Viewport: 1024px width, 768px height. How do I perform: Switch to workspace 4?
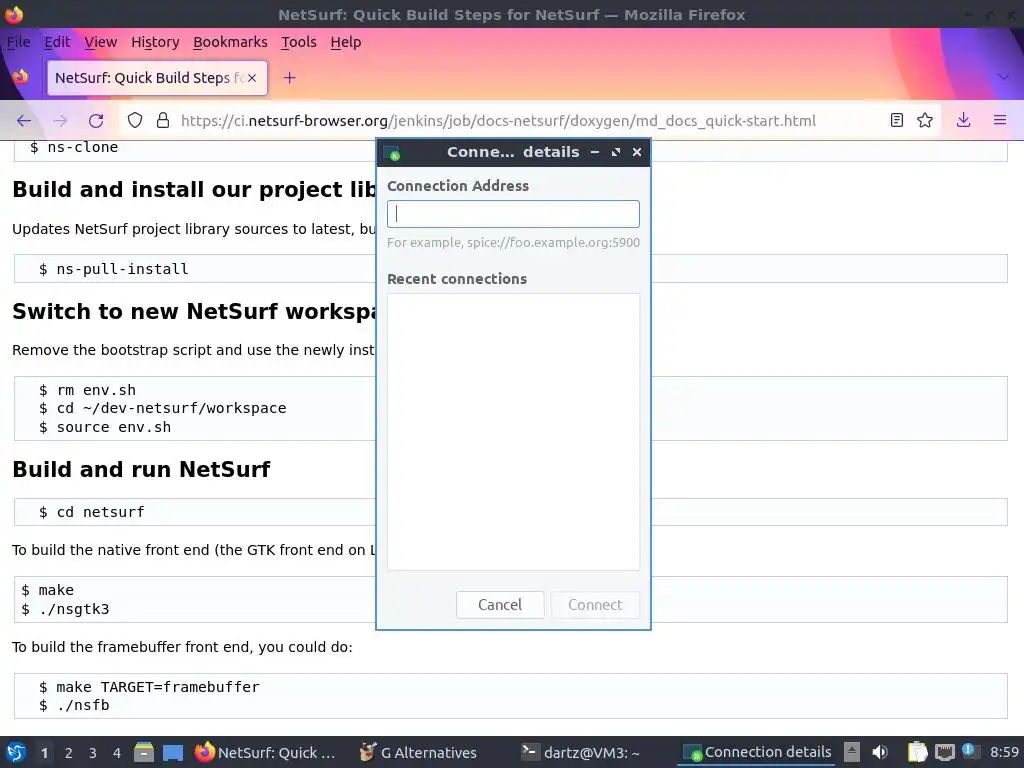(117, 753)
